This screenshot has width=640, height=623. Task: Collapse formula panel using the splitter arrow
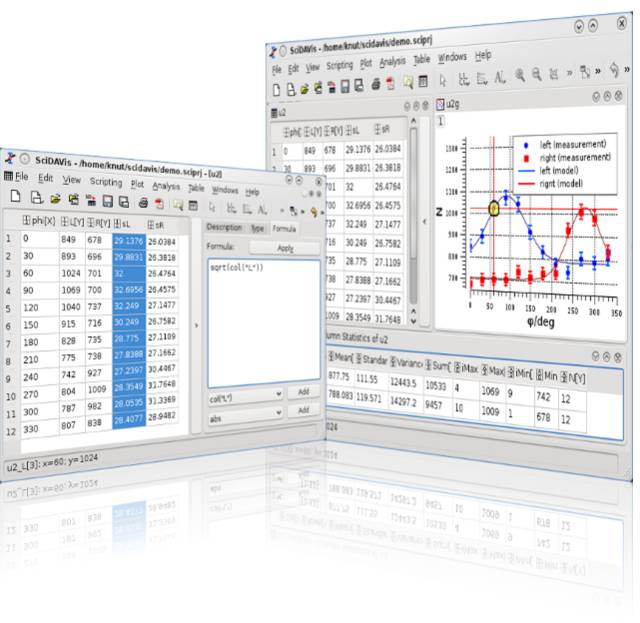[196, 325]
